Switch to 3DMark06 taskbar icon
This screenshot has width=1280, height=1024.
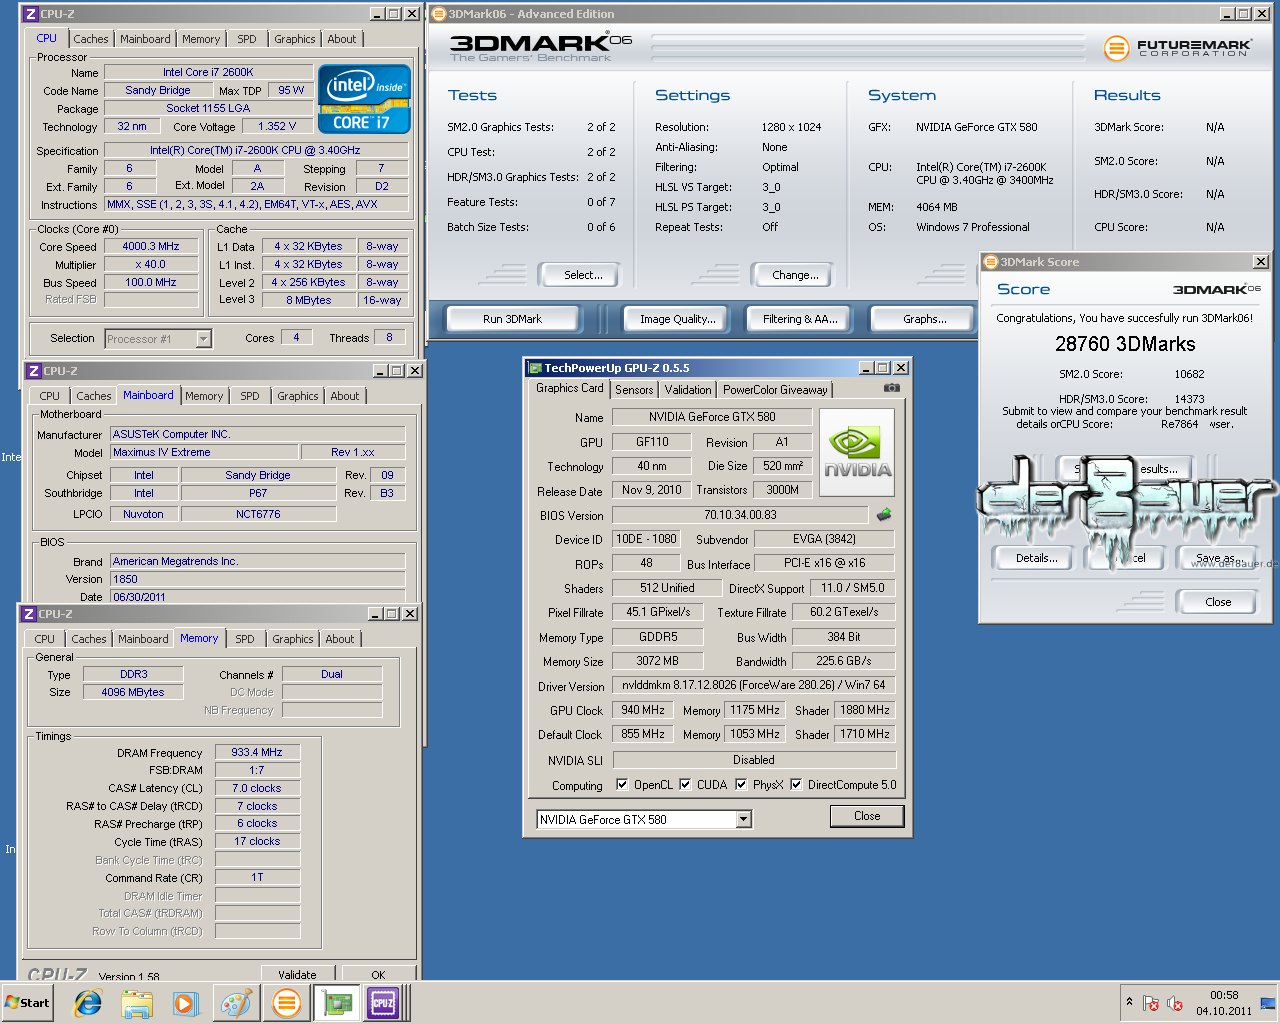[286, 1003]
